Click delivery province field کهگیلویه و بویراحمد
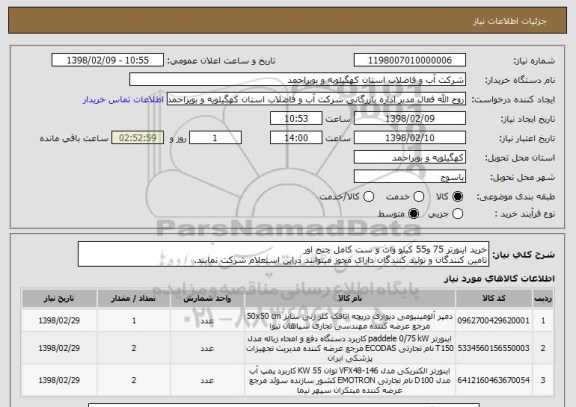Image resolution: width=576 pixels, height=407 pixels. [x=410, y=158]
